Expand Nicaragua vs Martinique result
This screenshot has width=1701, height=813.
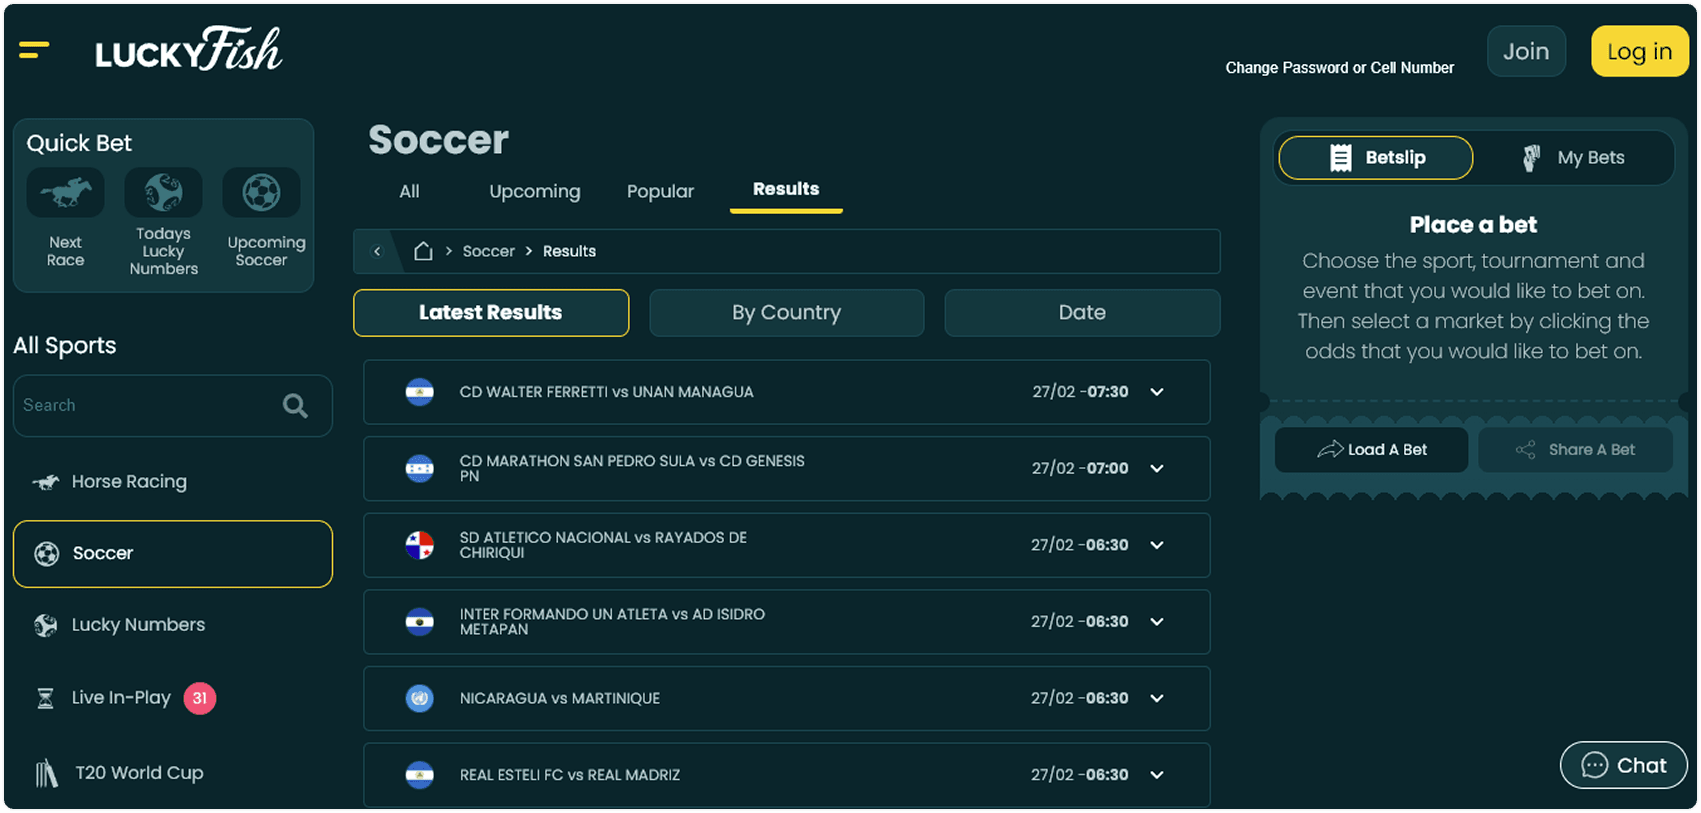[x=1157, y=698]
